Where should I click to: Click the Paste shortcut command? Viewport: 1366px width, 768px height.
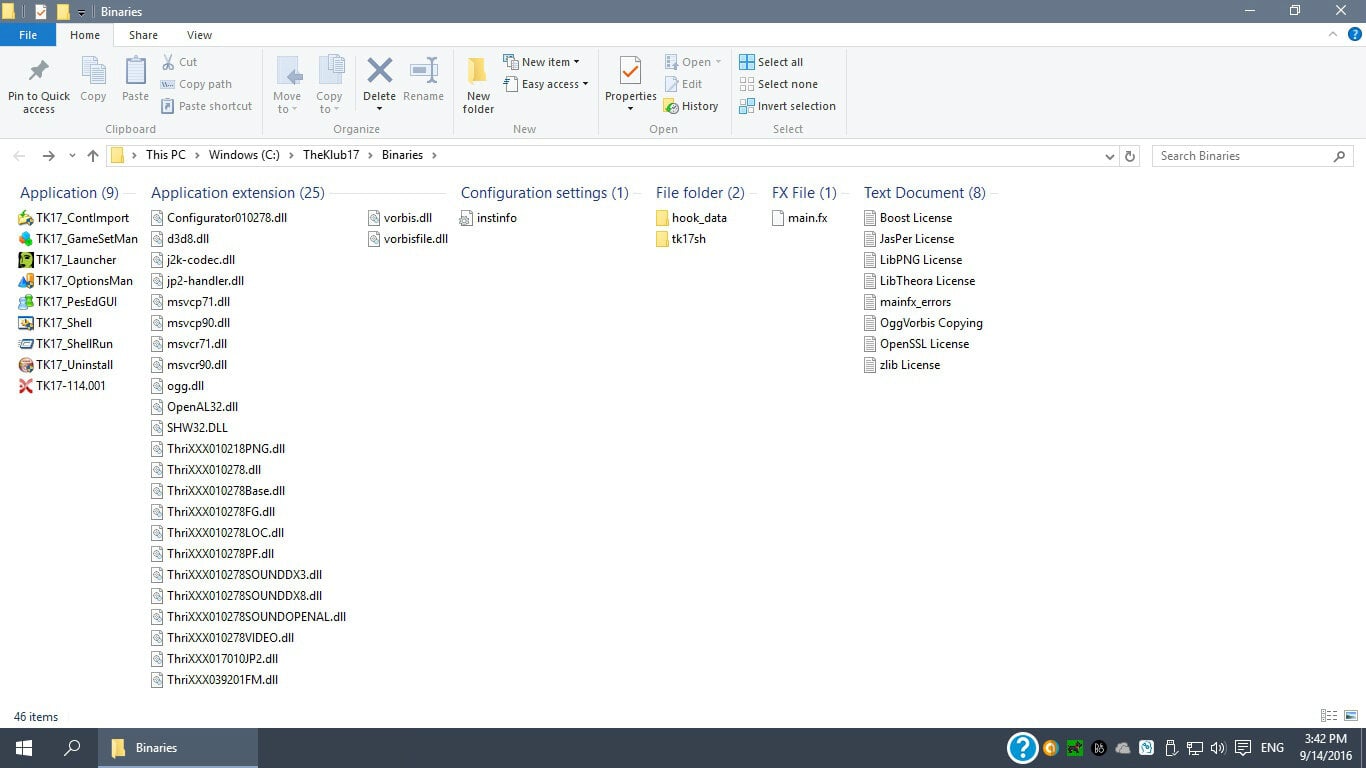[x=205, y=106]
